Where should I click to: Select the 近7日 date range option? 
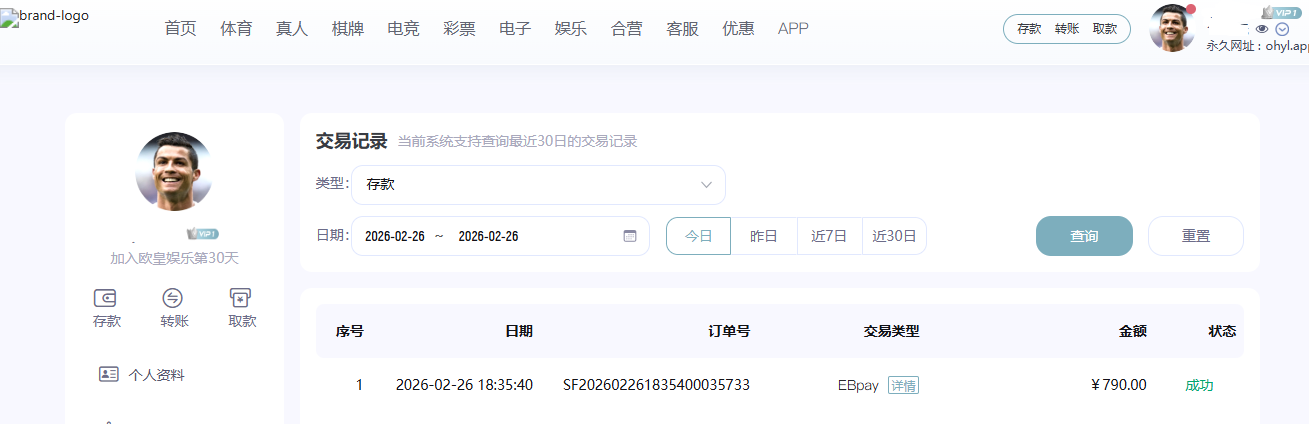(829, 236)
